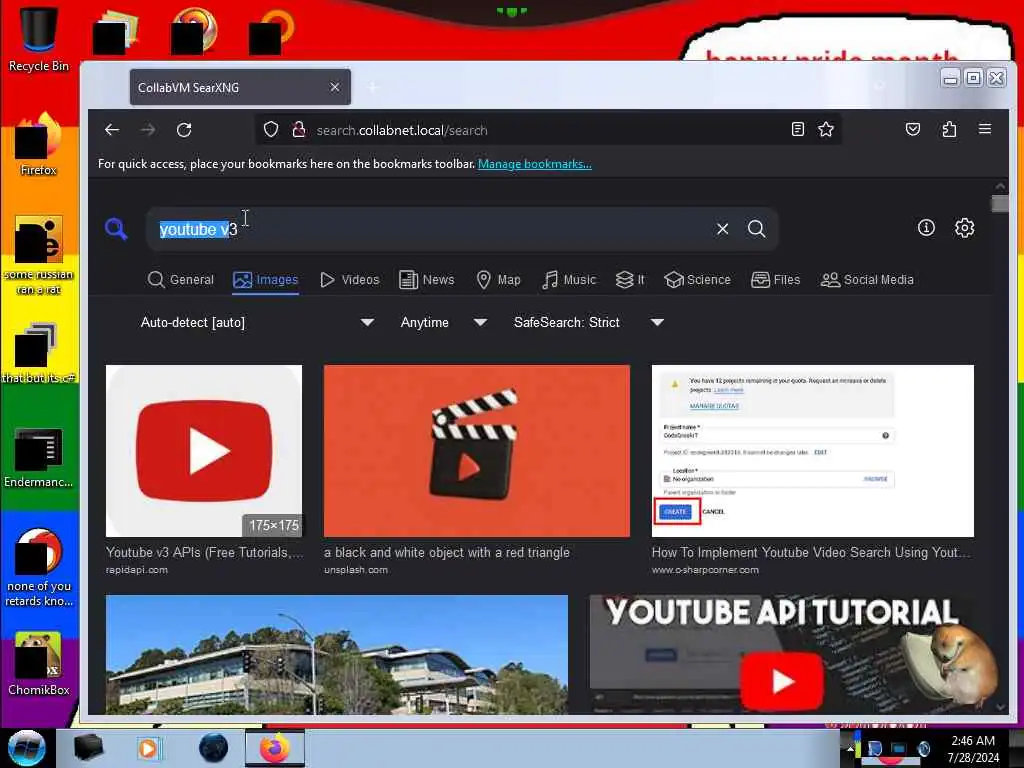Click the scrollbar down arrow
Viewport: 1024px width, 768px height.
click(1000, 707)
